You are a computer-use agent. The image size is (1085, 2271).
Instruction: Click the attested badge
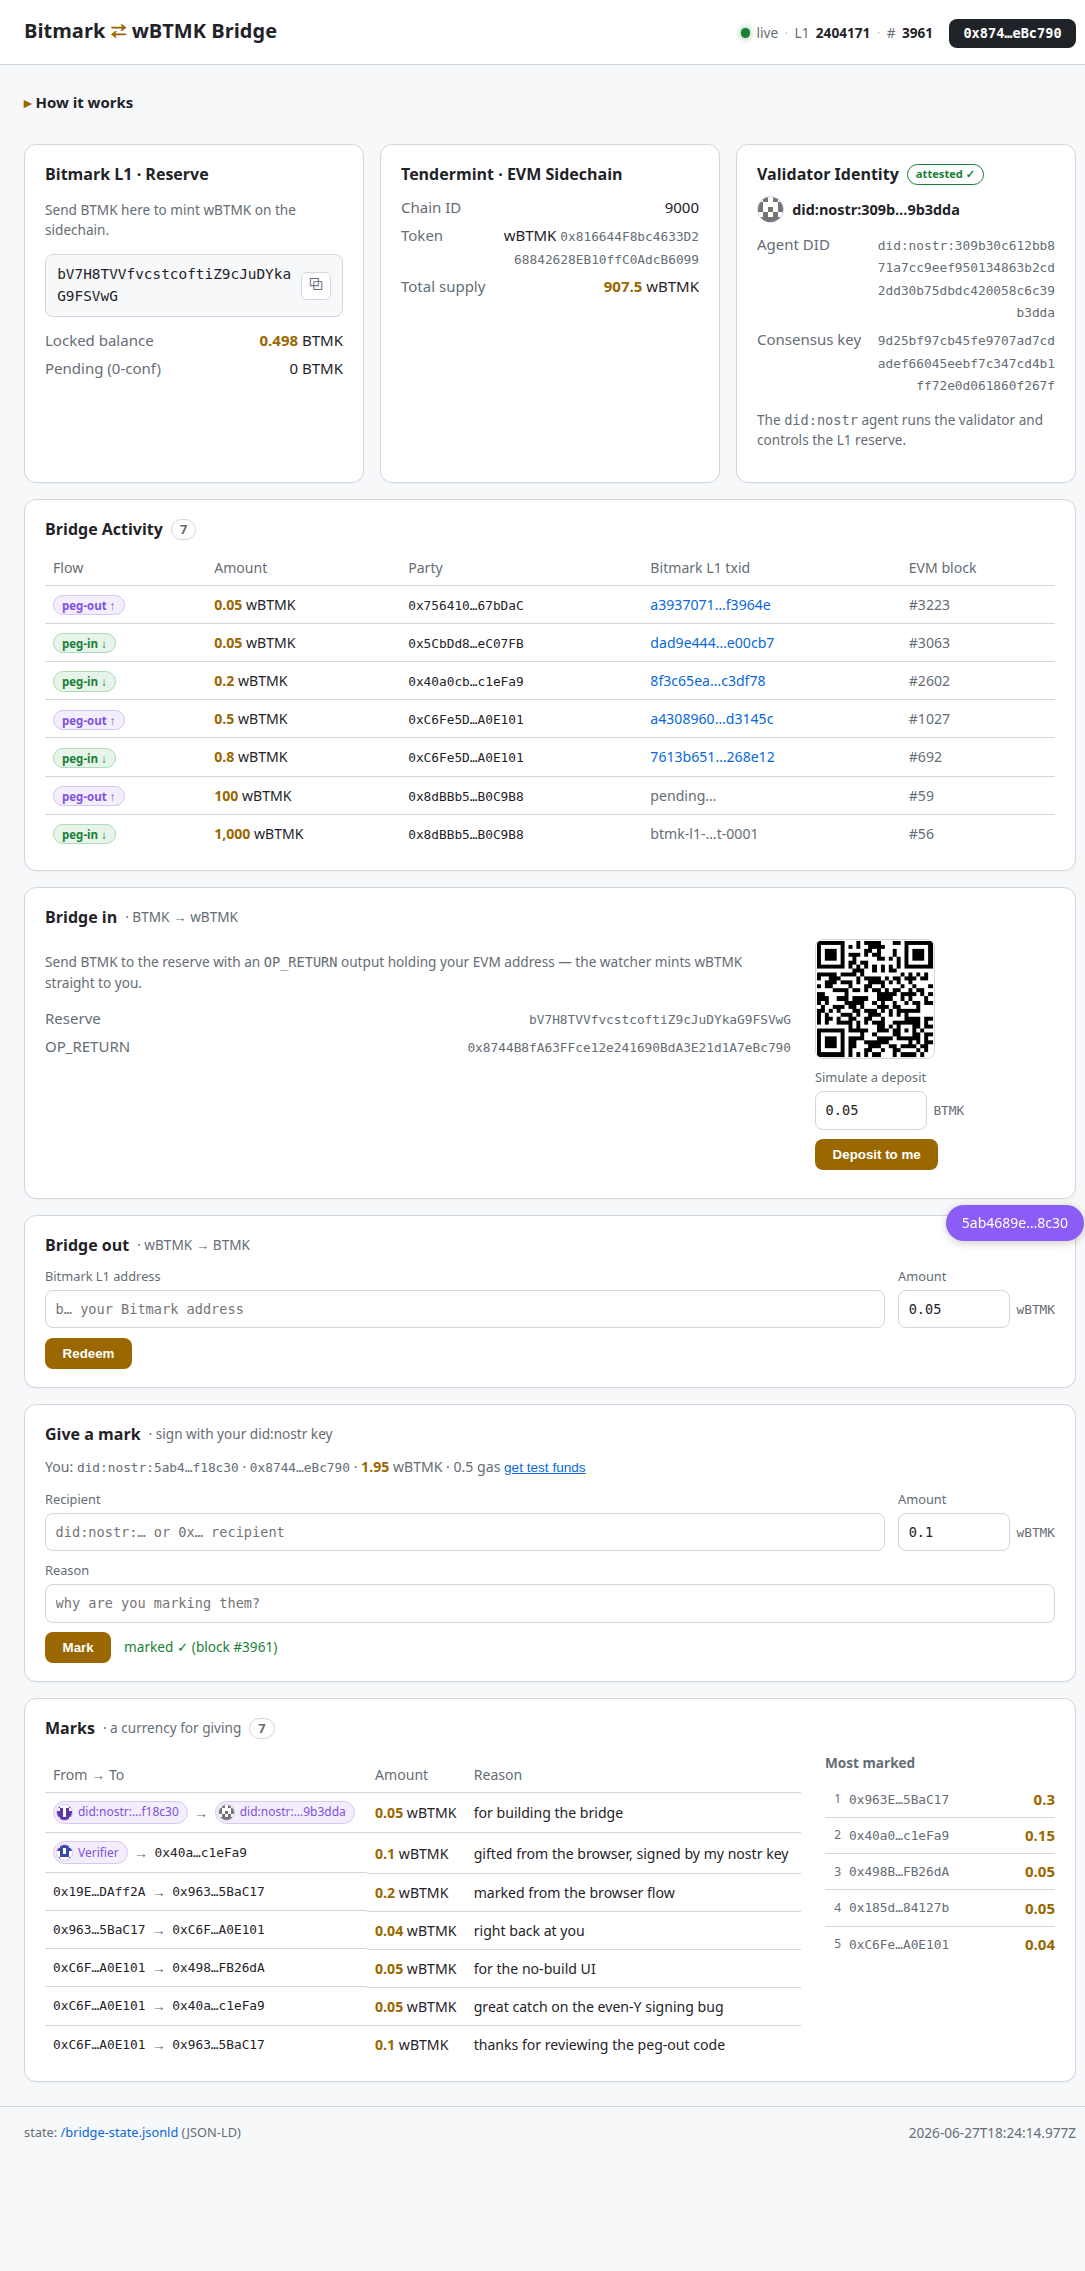click(x=945, y=174)
